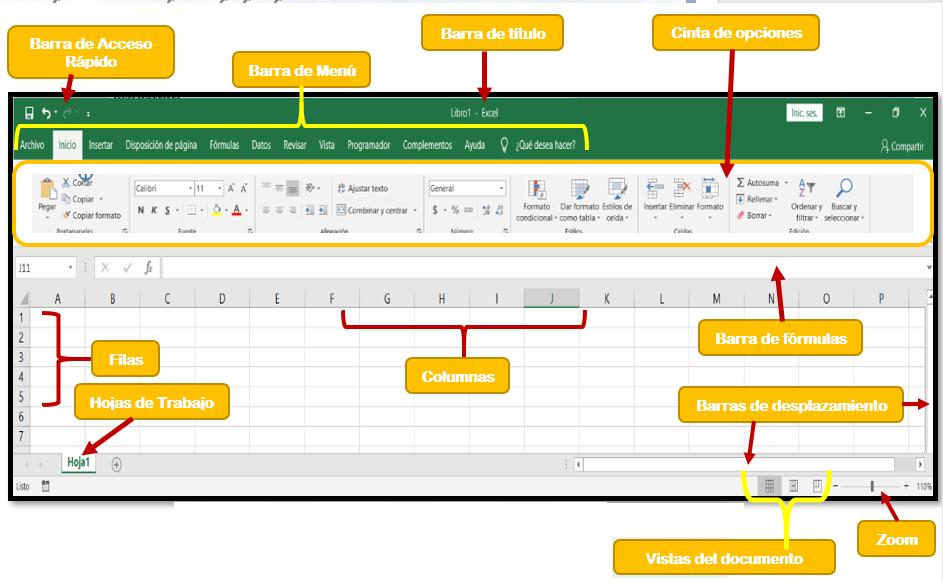Click the Redo arrow icon
This screenshot has height=581, width=943.
[67, 113]
